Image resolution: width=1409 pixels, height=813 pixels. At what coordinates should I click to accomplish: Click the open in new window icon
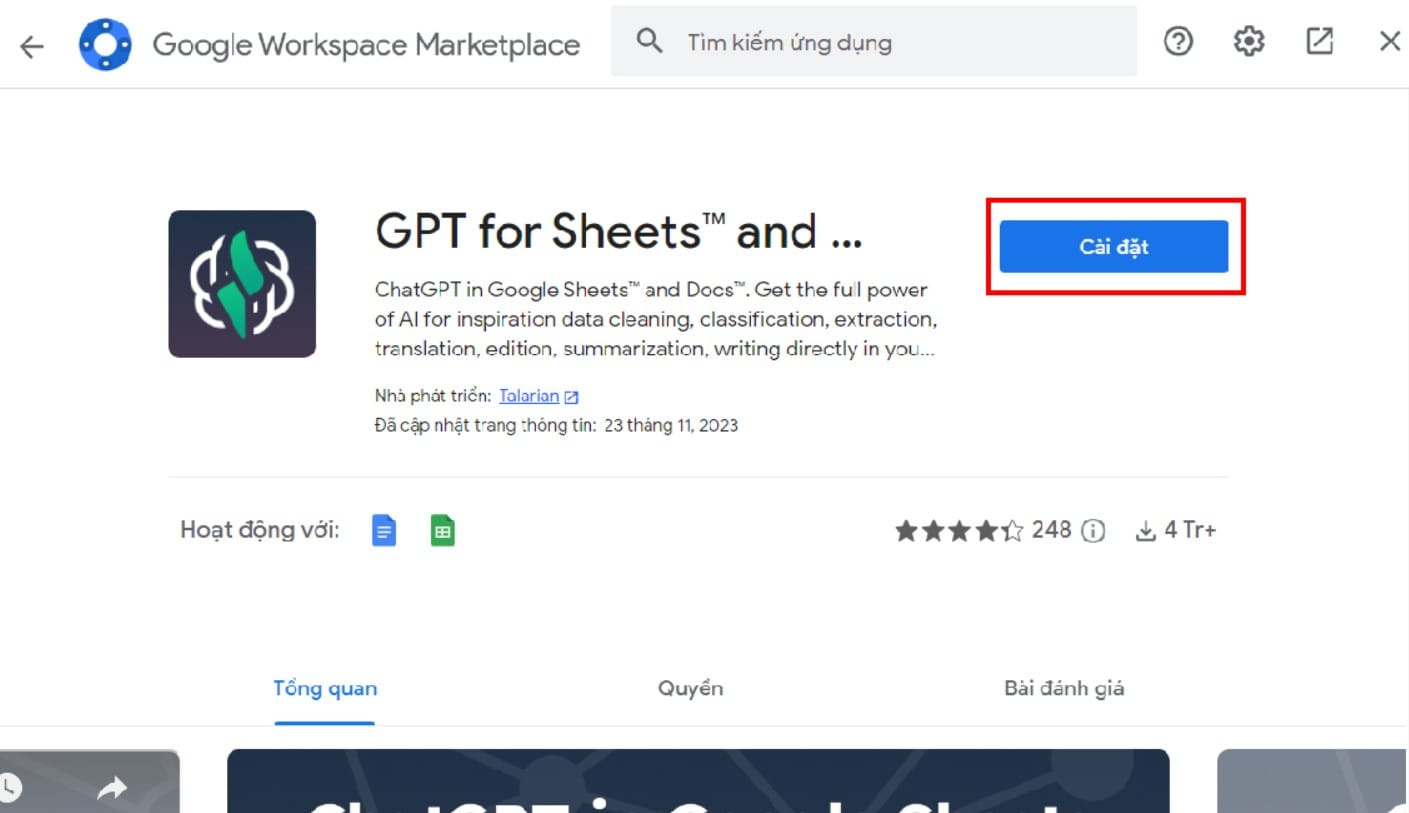pos(1320,42)
